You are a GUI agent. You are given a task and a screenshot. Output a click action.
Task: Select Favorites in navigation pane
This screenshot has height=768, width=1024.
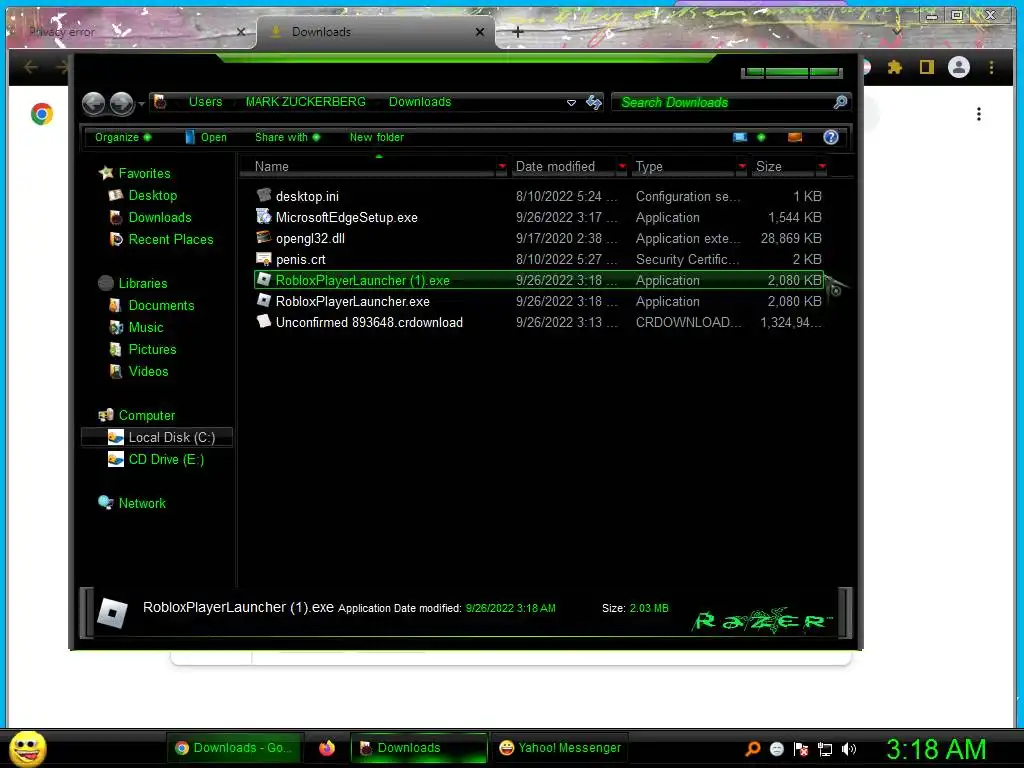pos(135,173)
